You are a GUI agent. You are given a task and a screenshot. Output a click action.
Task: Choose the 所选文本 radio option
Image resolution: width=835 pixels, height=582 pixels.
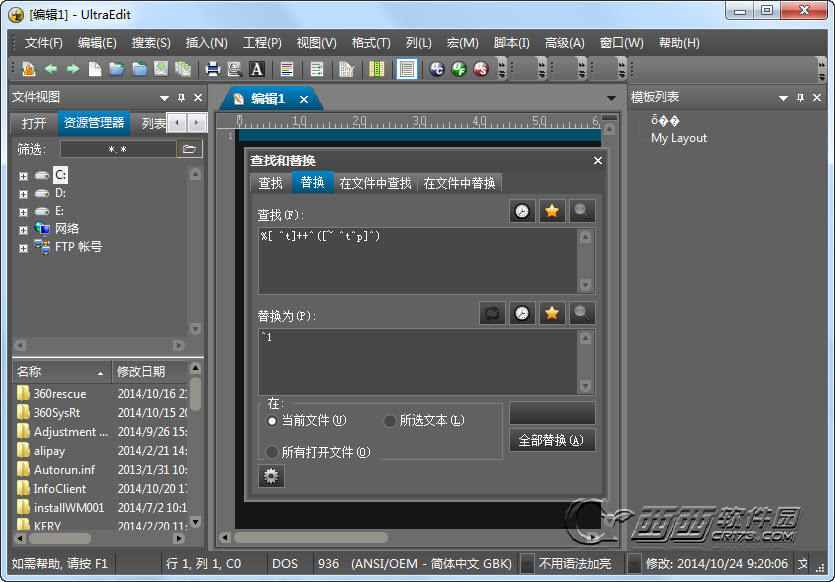coord(390,421)
